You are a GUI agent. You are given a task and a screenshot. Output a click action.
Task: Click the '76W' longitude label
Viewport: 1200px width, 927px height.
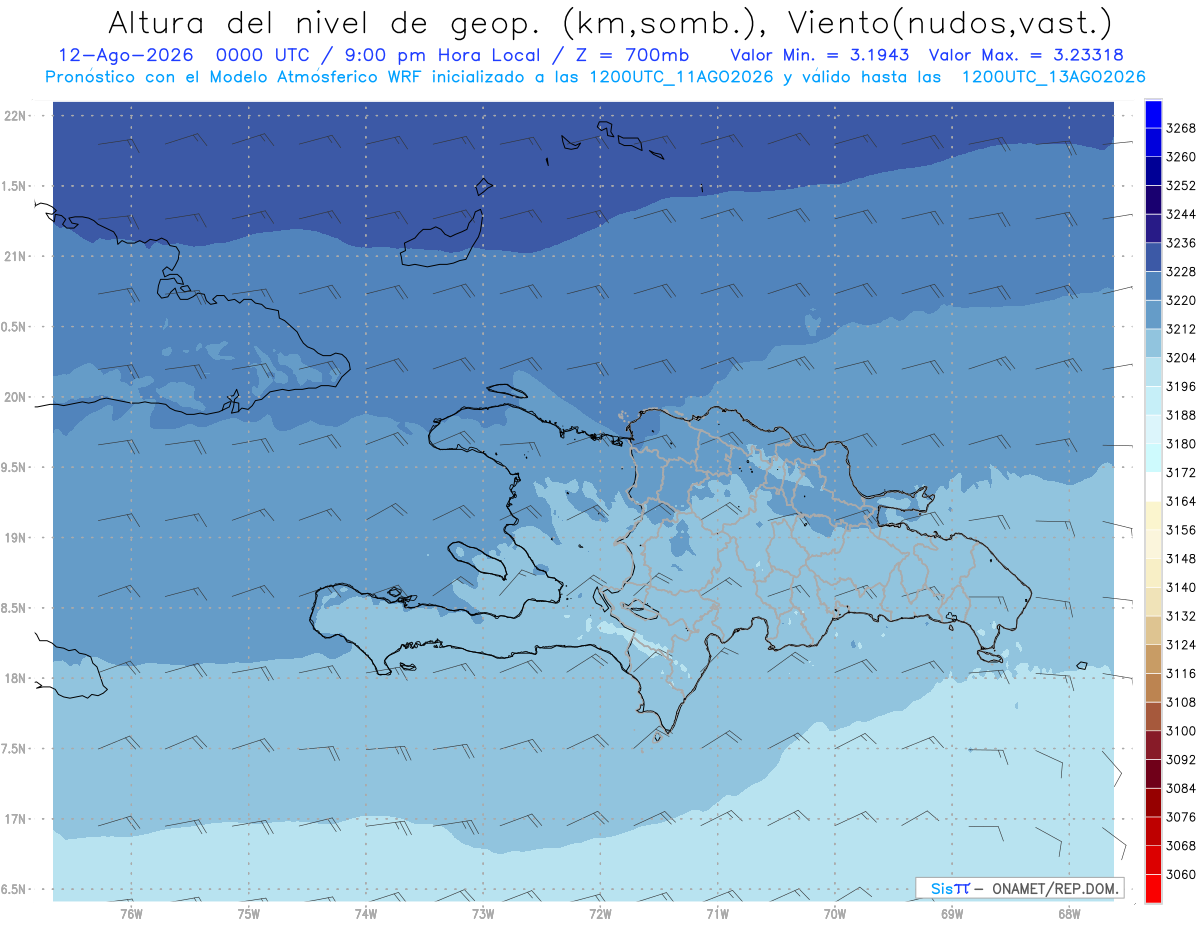click(x=131, y=913)
